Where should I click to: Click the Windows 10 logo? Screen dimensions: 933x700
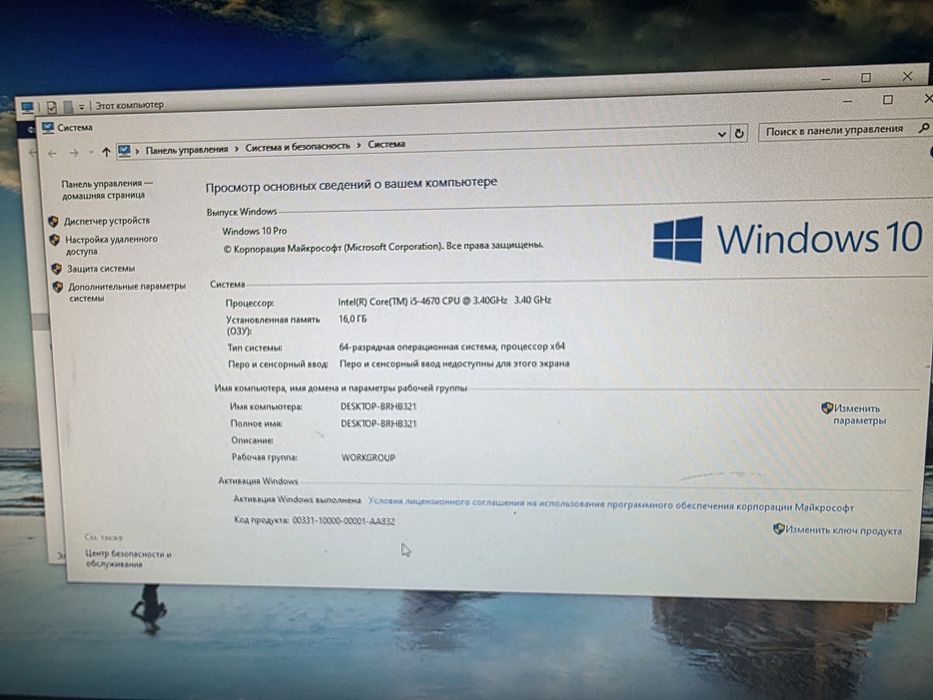[787, 239]
